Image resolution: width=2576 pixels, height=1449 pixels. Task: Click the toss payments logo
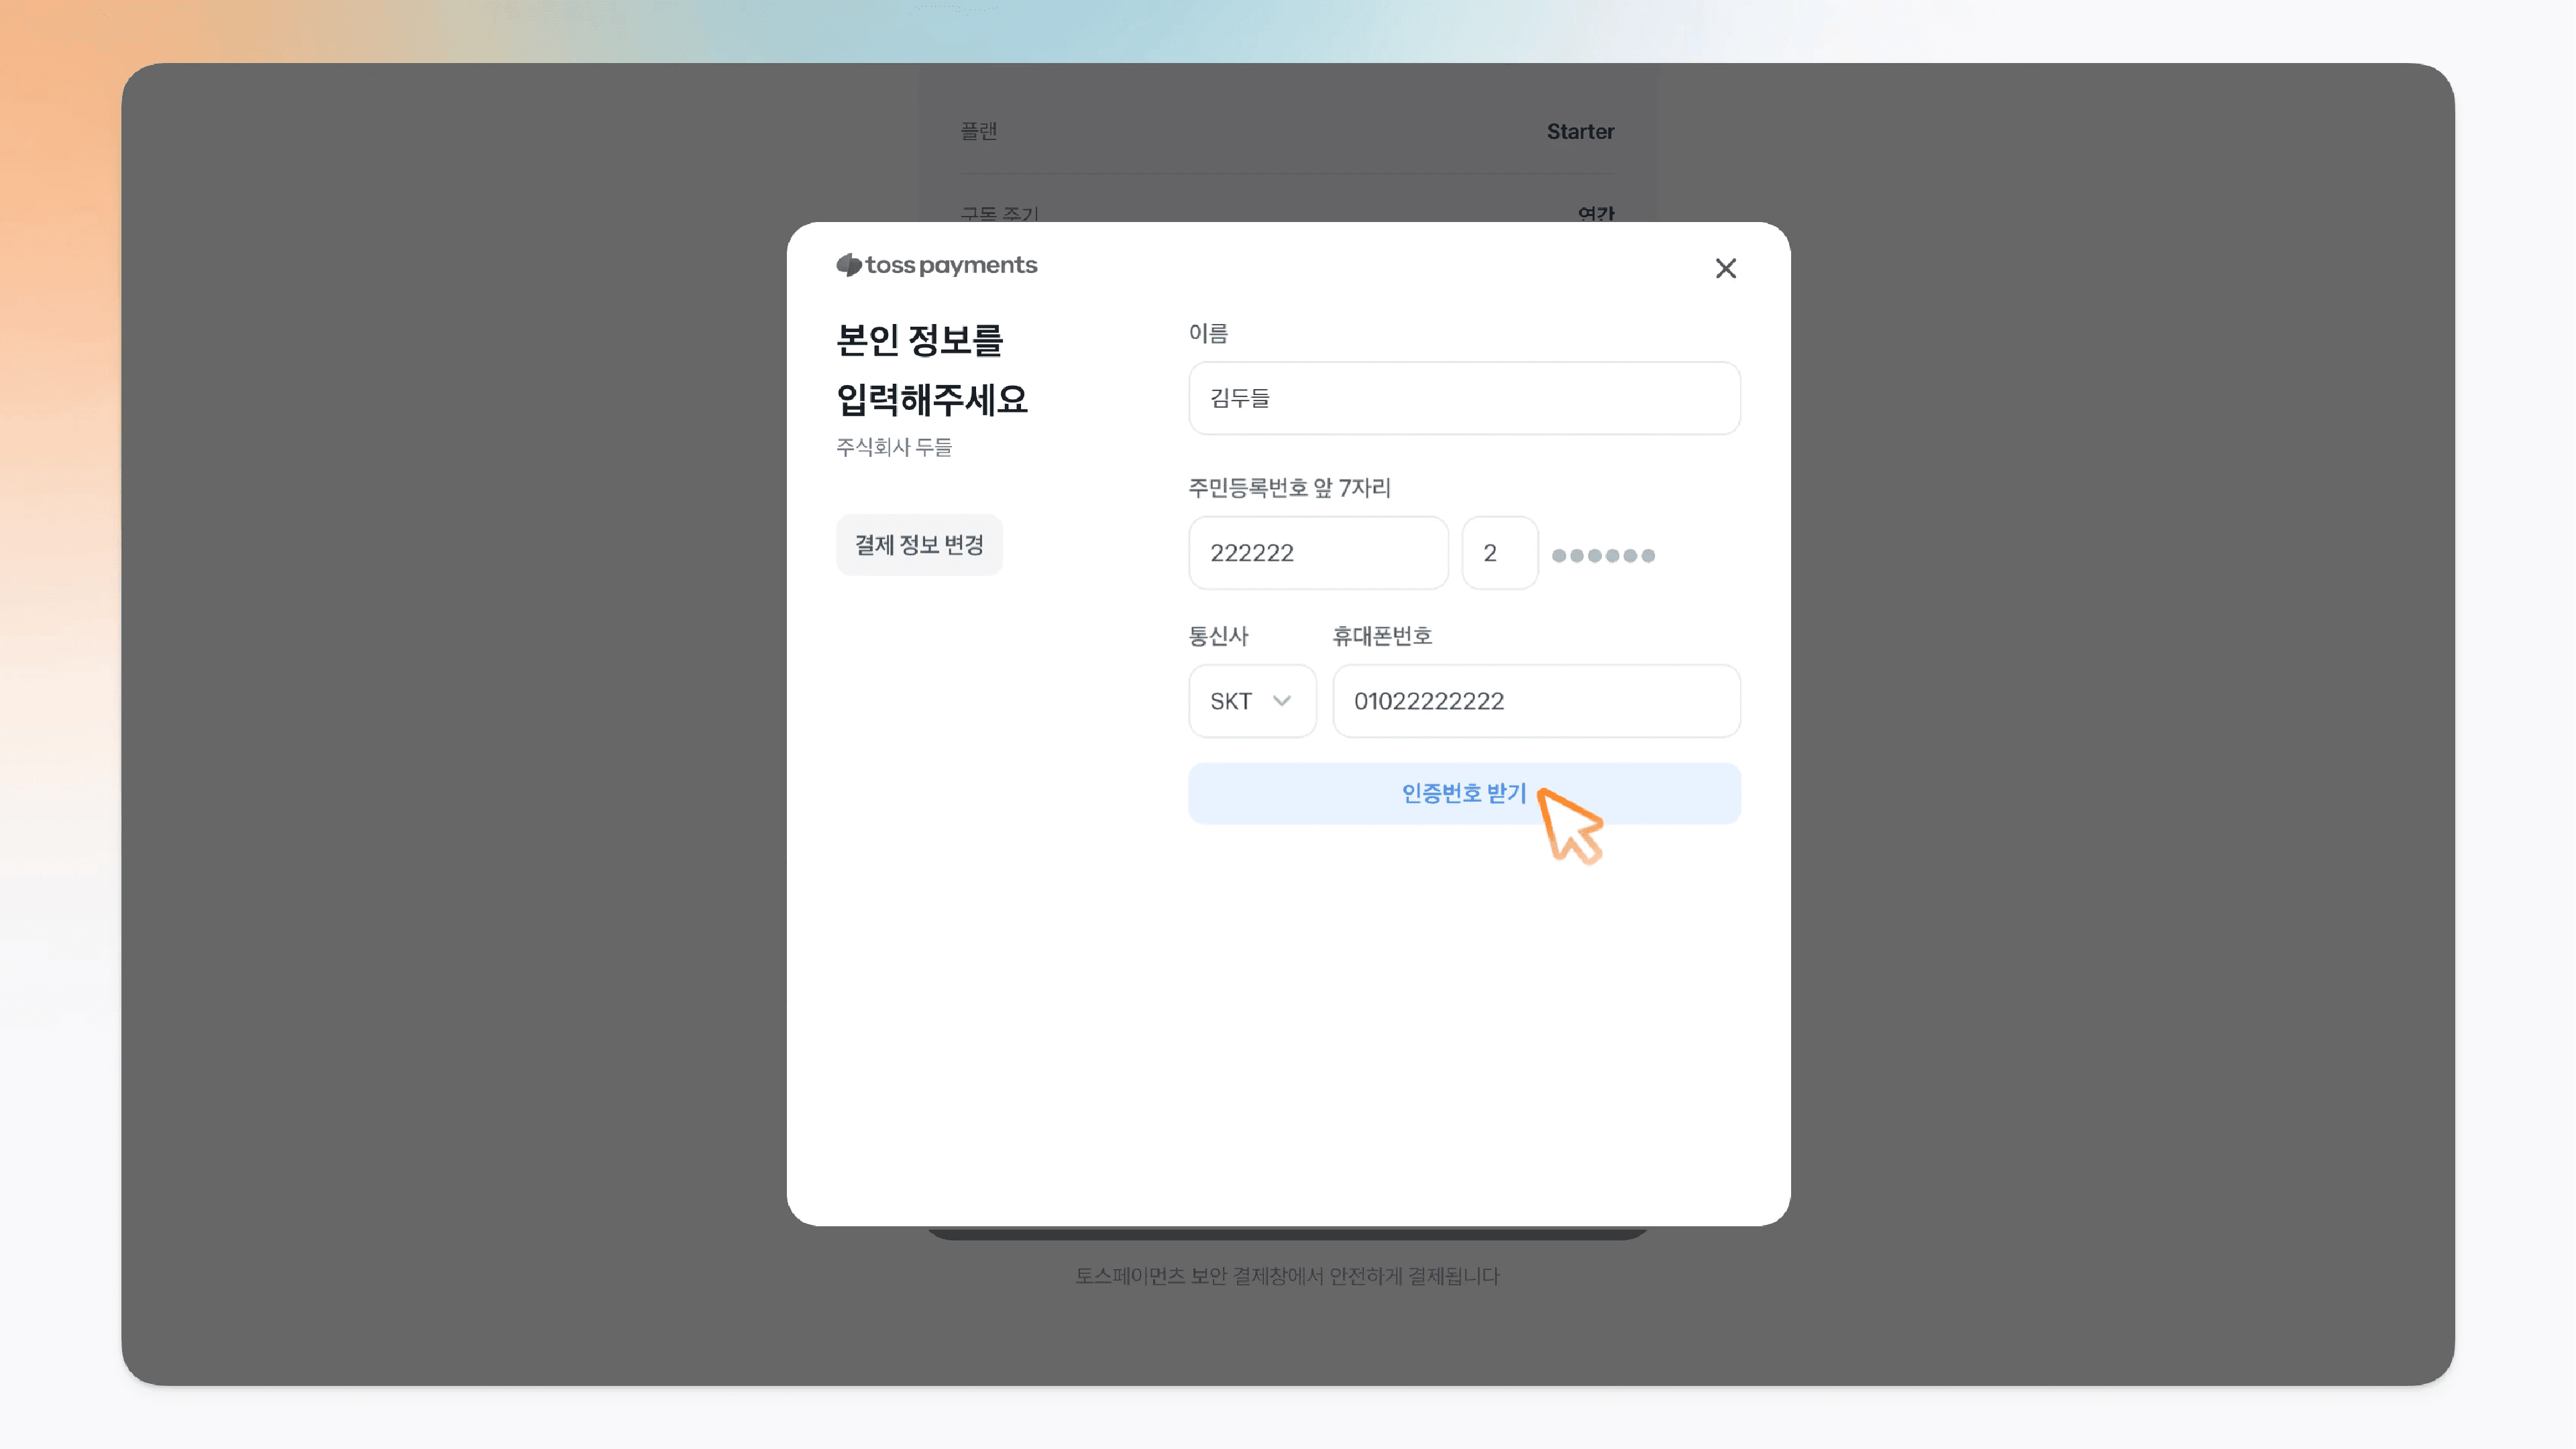point(937,265)
